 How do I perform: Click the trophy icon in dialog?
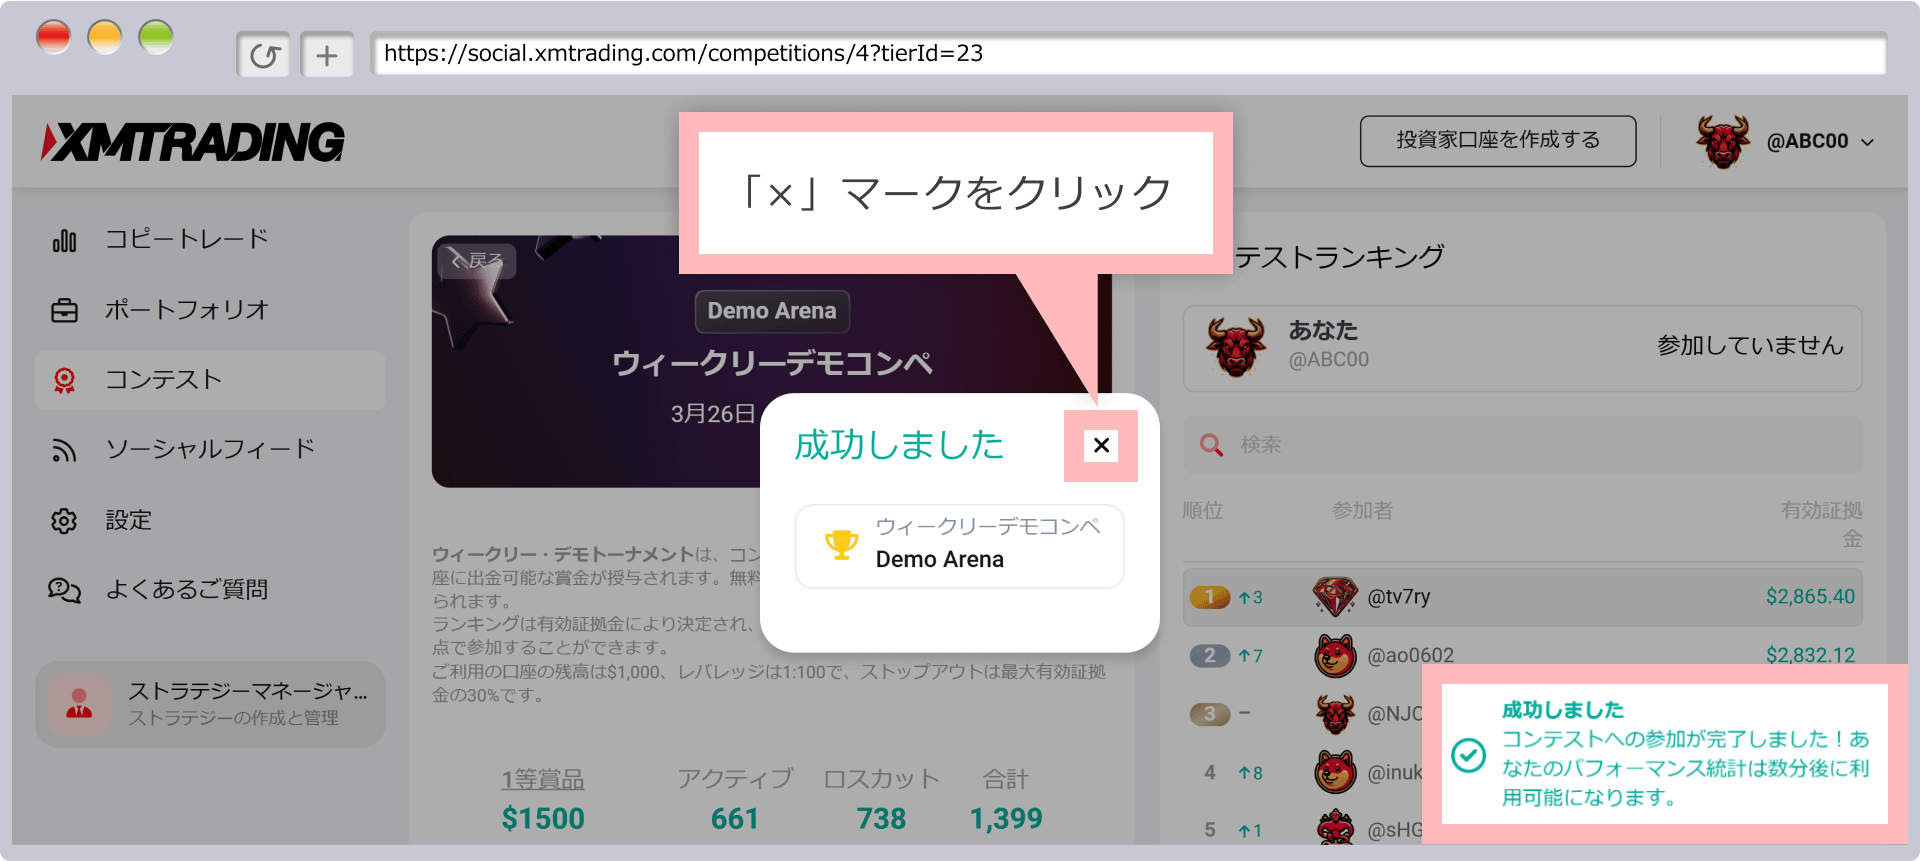pos(841,546)
